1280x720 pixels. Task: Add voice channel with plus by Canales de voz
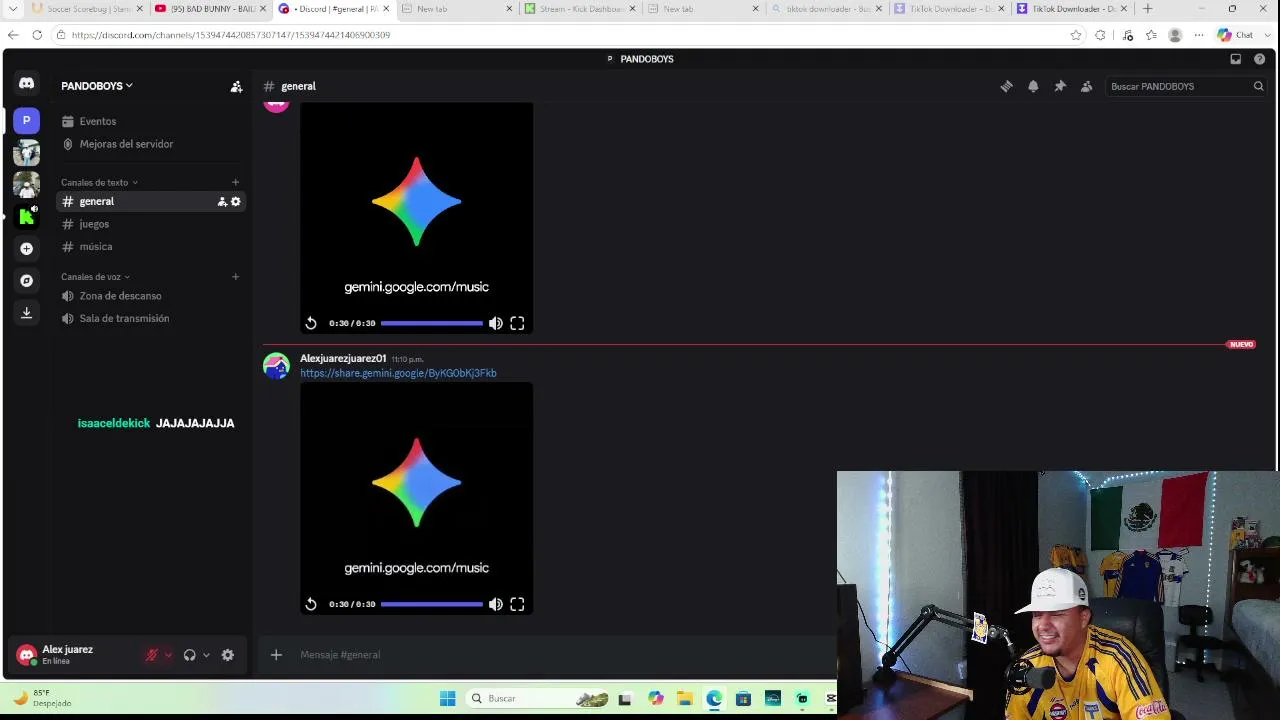(x=235, y=277)
